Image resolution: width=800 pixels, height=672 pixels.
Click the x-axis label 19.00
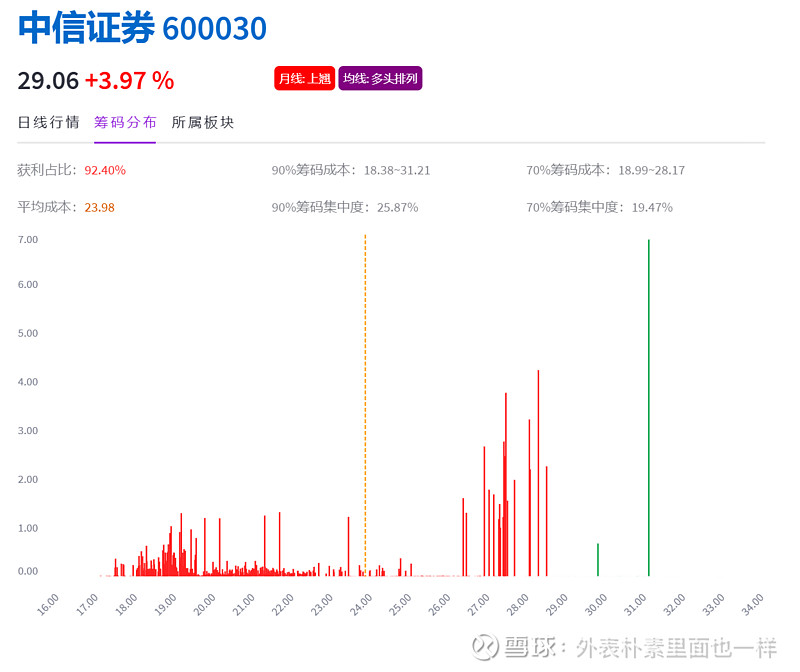point(165,605)
